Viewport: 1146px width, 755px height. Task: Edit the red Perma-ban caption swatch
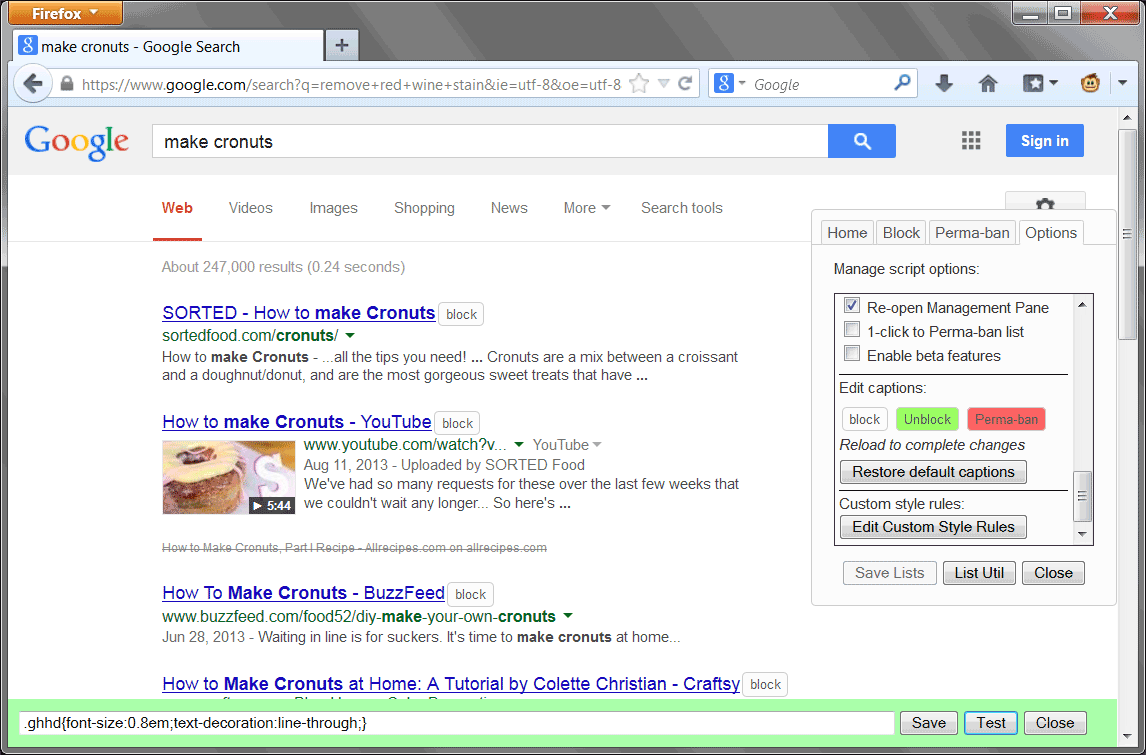pyautogui.click(x=1006, y=420)
